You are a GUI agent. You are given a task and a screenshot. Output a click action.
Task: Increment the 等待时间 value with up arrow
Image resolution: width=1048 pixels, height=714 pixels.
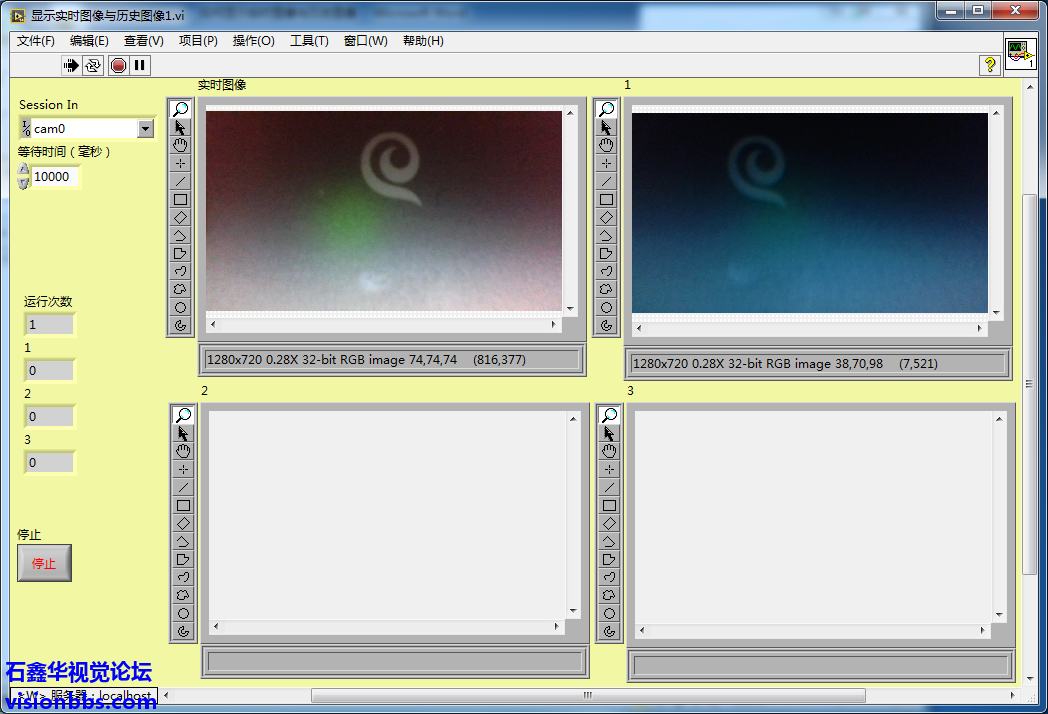click(x=24, y=170)
